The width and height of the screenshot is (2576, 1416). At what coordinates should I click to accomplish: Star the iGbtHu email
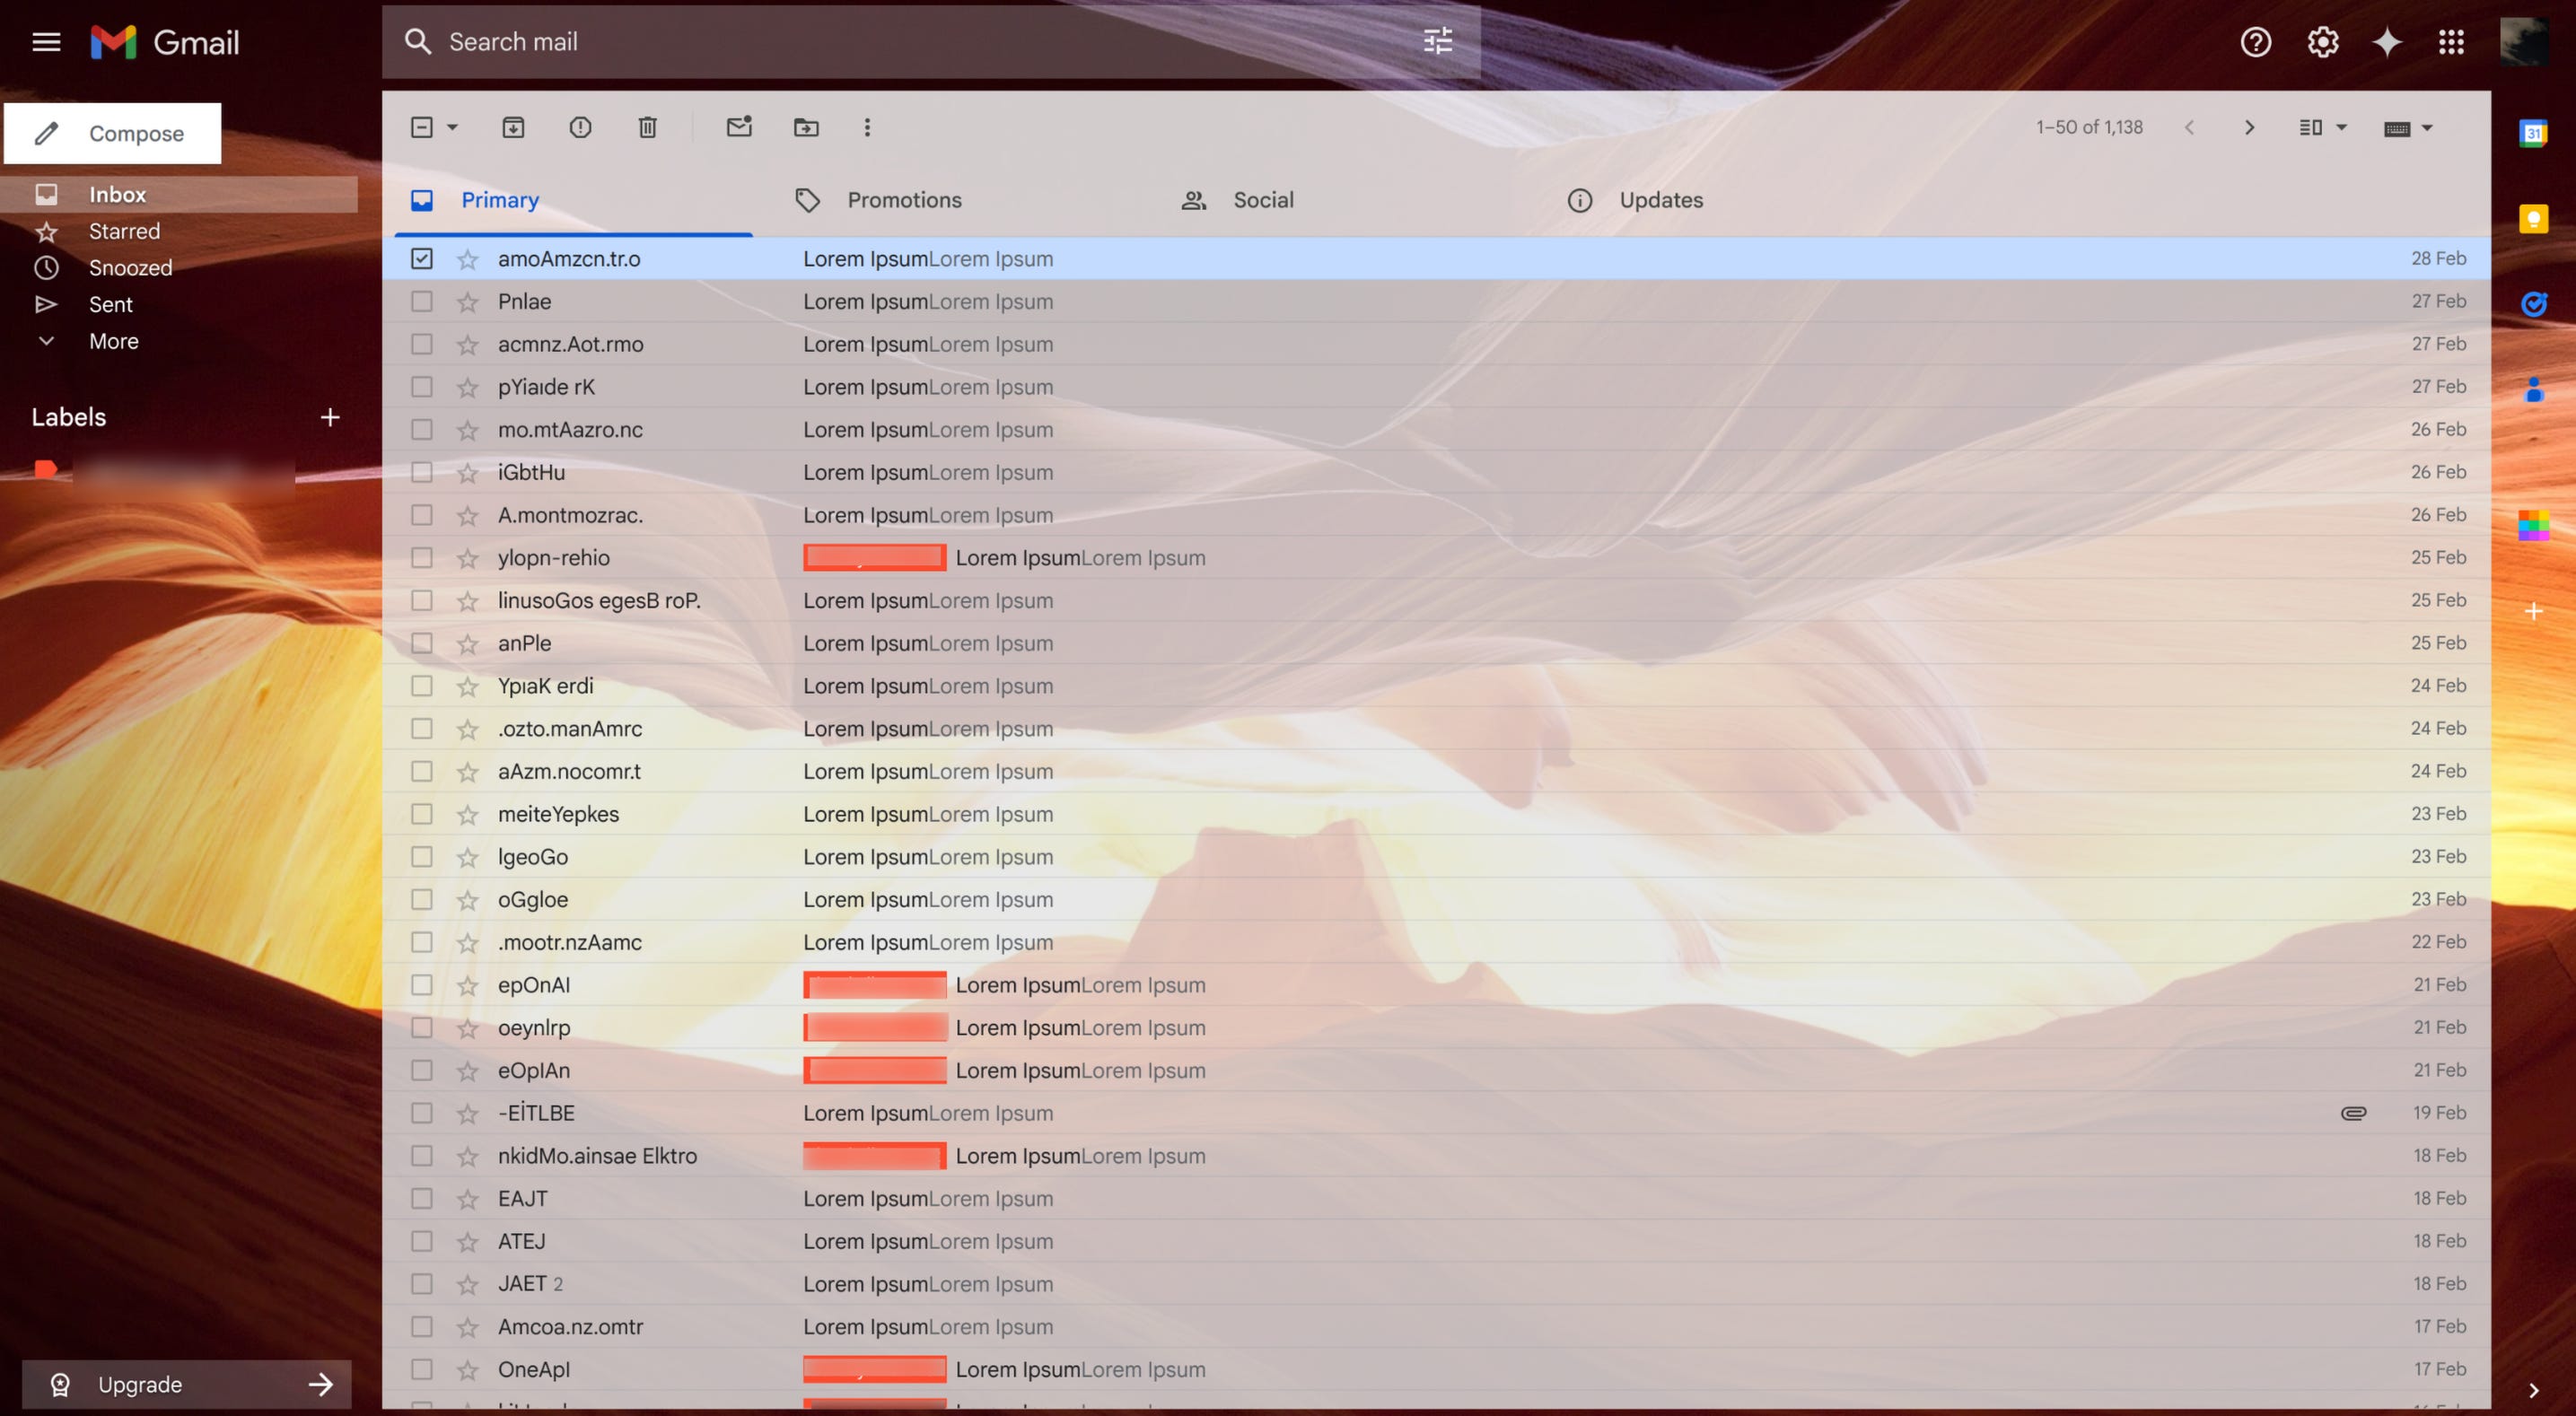click(467, 473)
